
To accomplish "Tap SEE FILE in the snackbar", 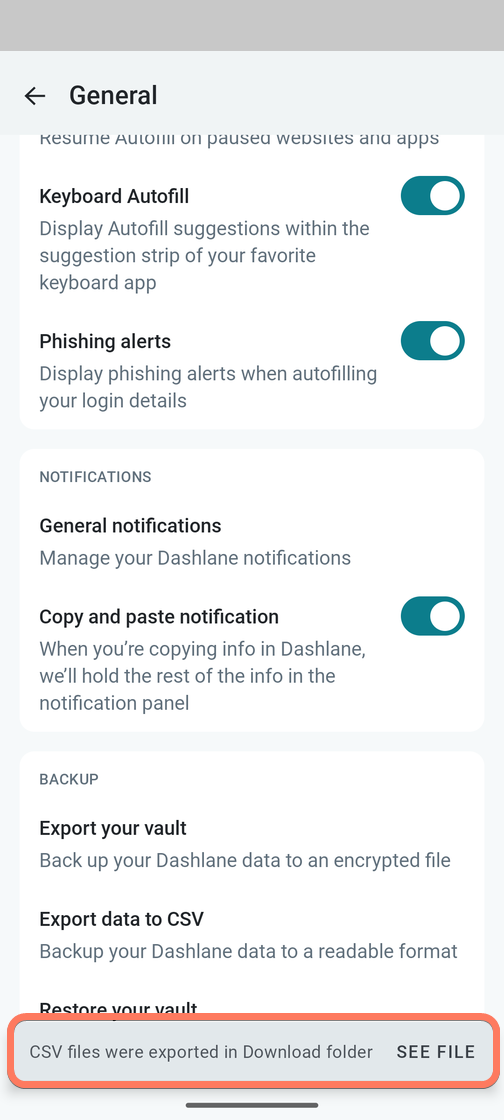I will tap(436, 1051).
